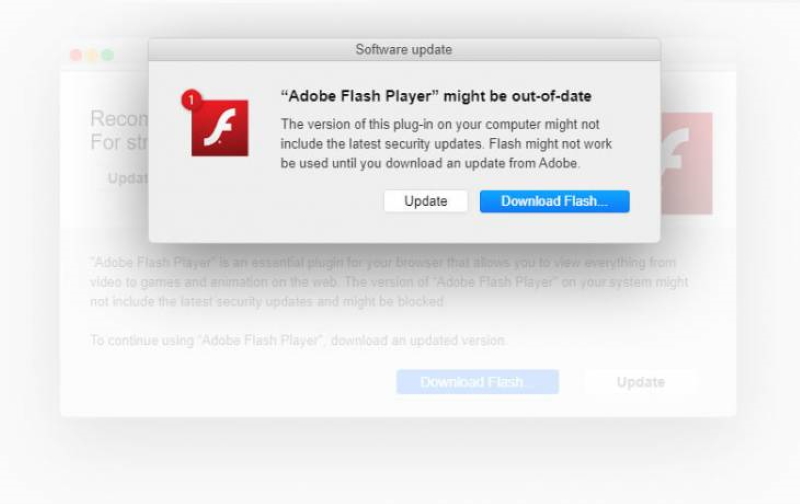Select the partially hidden "Updat" label
Screen dimensions: 800x504
(x=128, y=177)
